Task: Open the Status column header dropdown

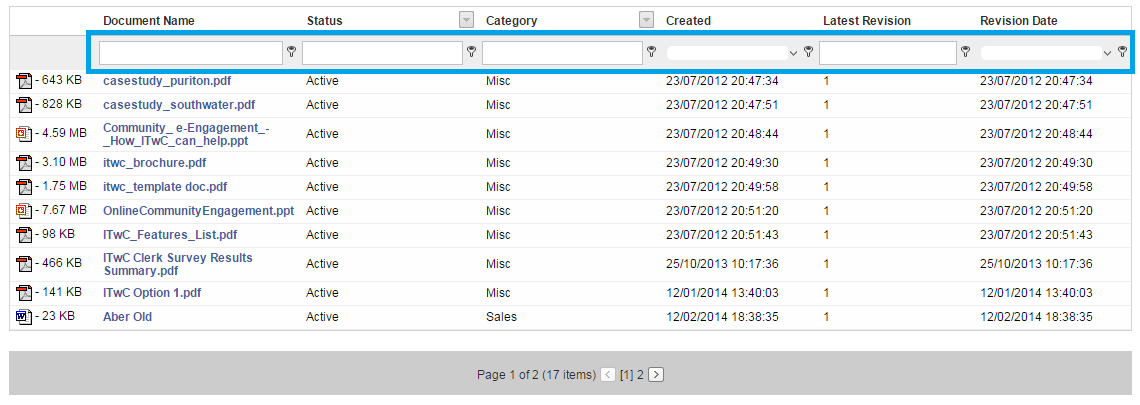Action: pos(467,20)
